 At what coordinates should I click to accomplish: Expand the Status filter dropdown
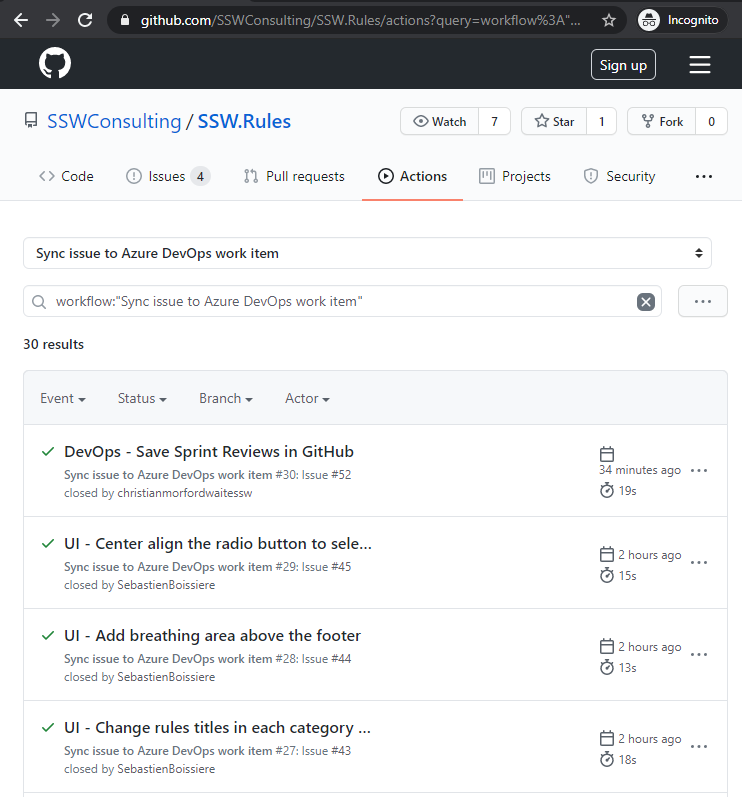coord(141,398)
